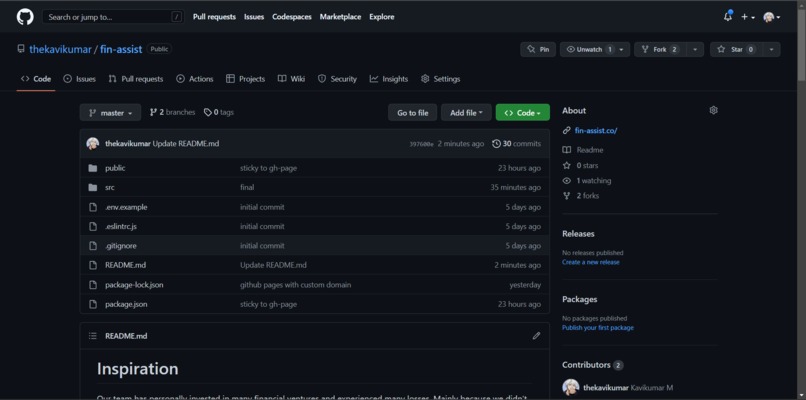Viewport: 806px width, 400px height.
Task: Click thekavikumar contributor avatar
Action: pyautogui.click(x=571, y=387)
